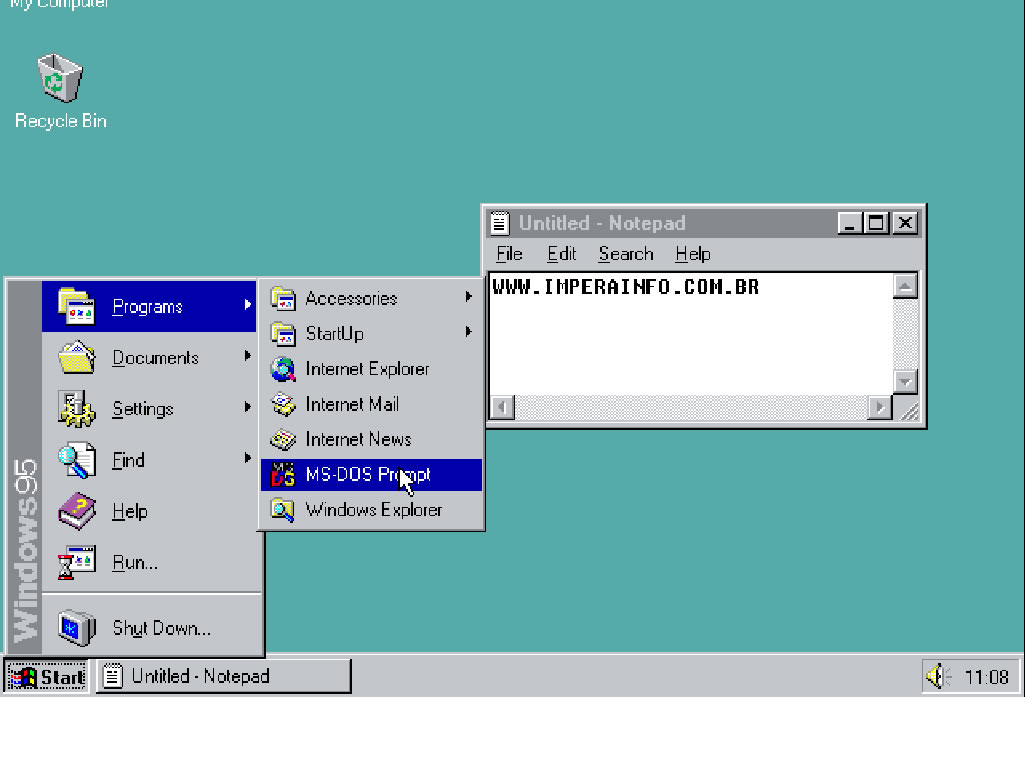Click the Untitled - Notepad taskbar button

coord(224,676)
